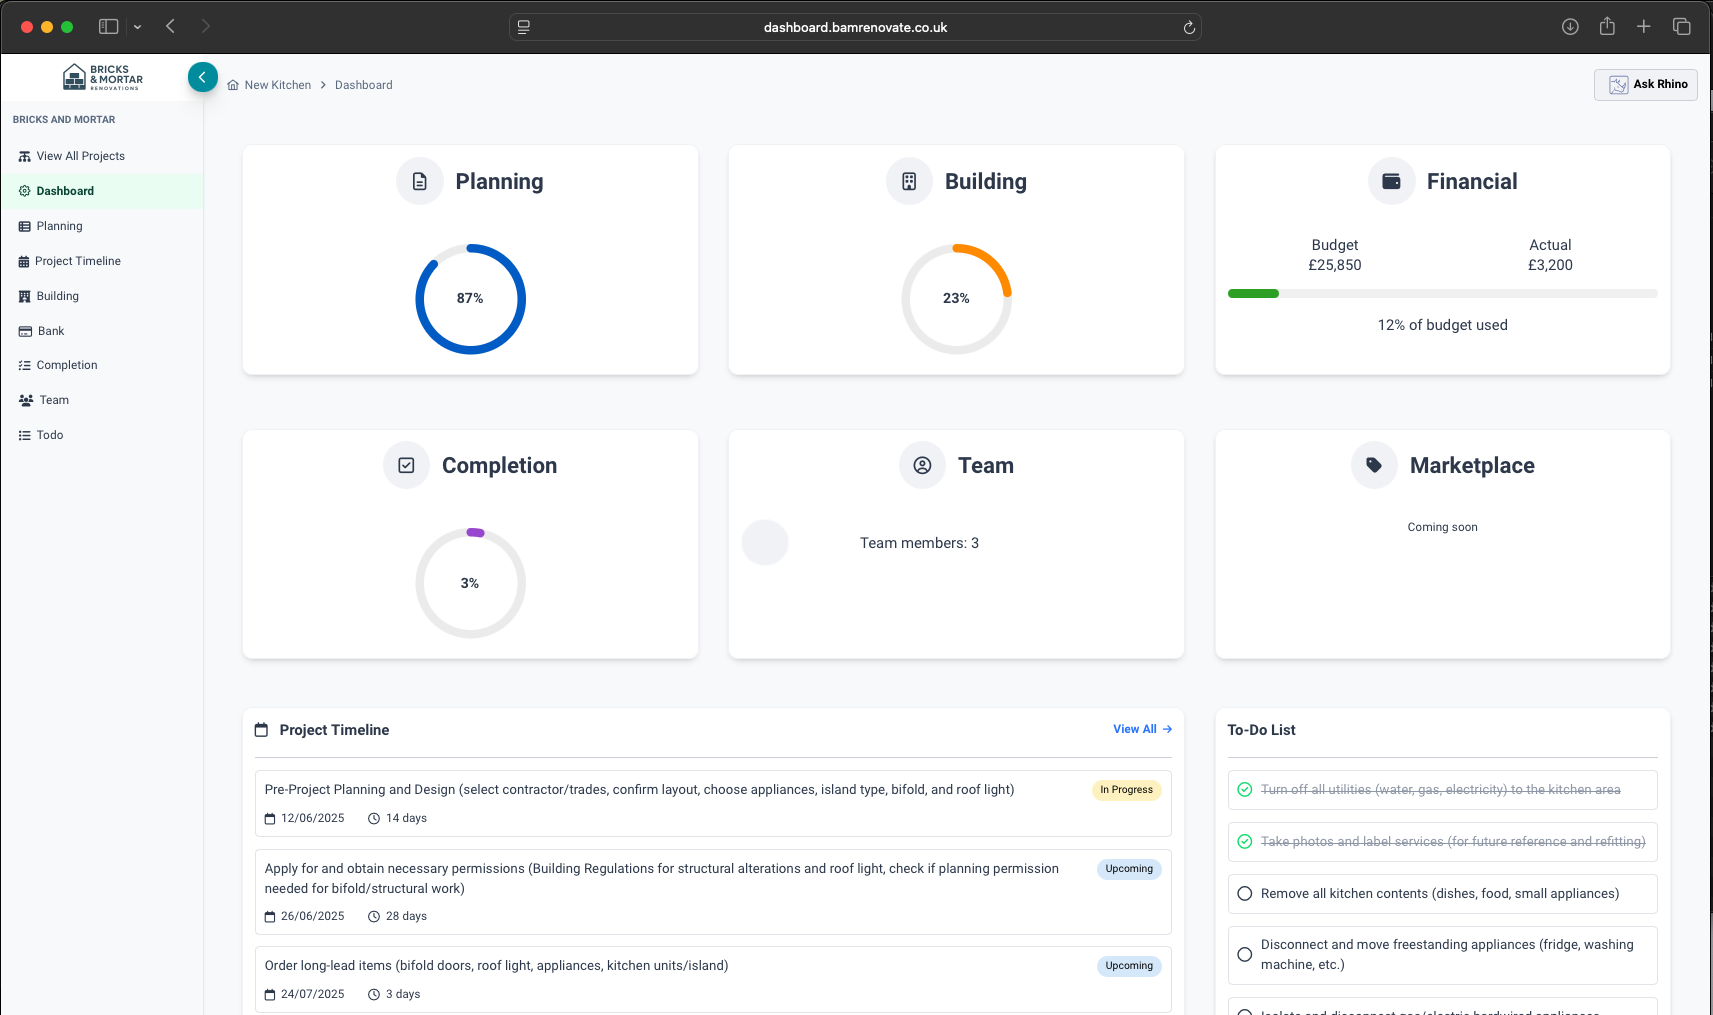Click the browser address bar
The height and width of the screenshot is (1015, 1713).
point(855,28)
